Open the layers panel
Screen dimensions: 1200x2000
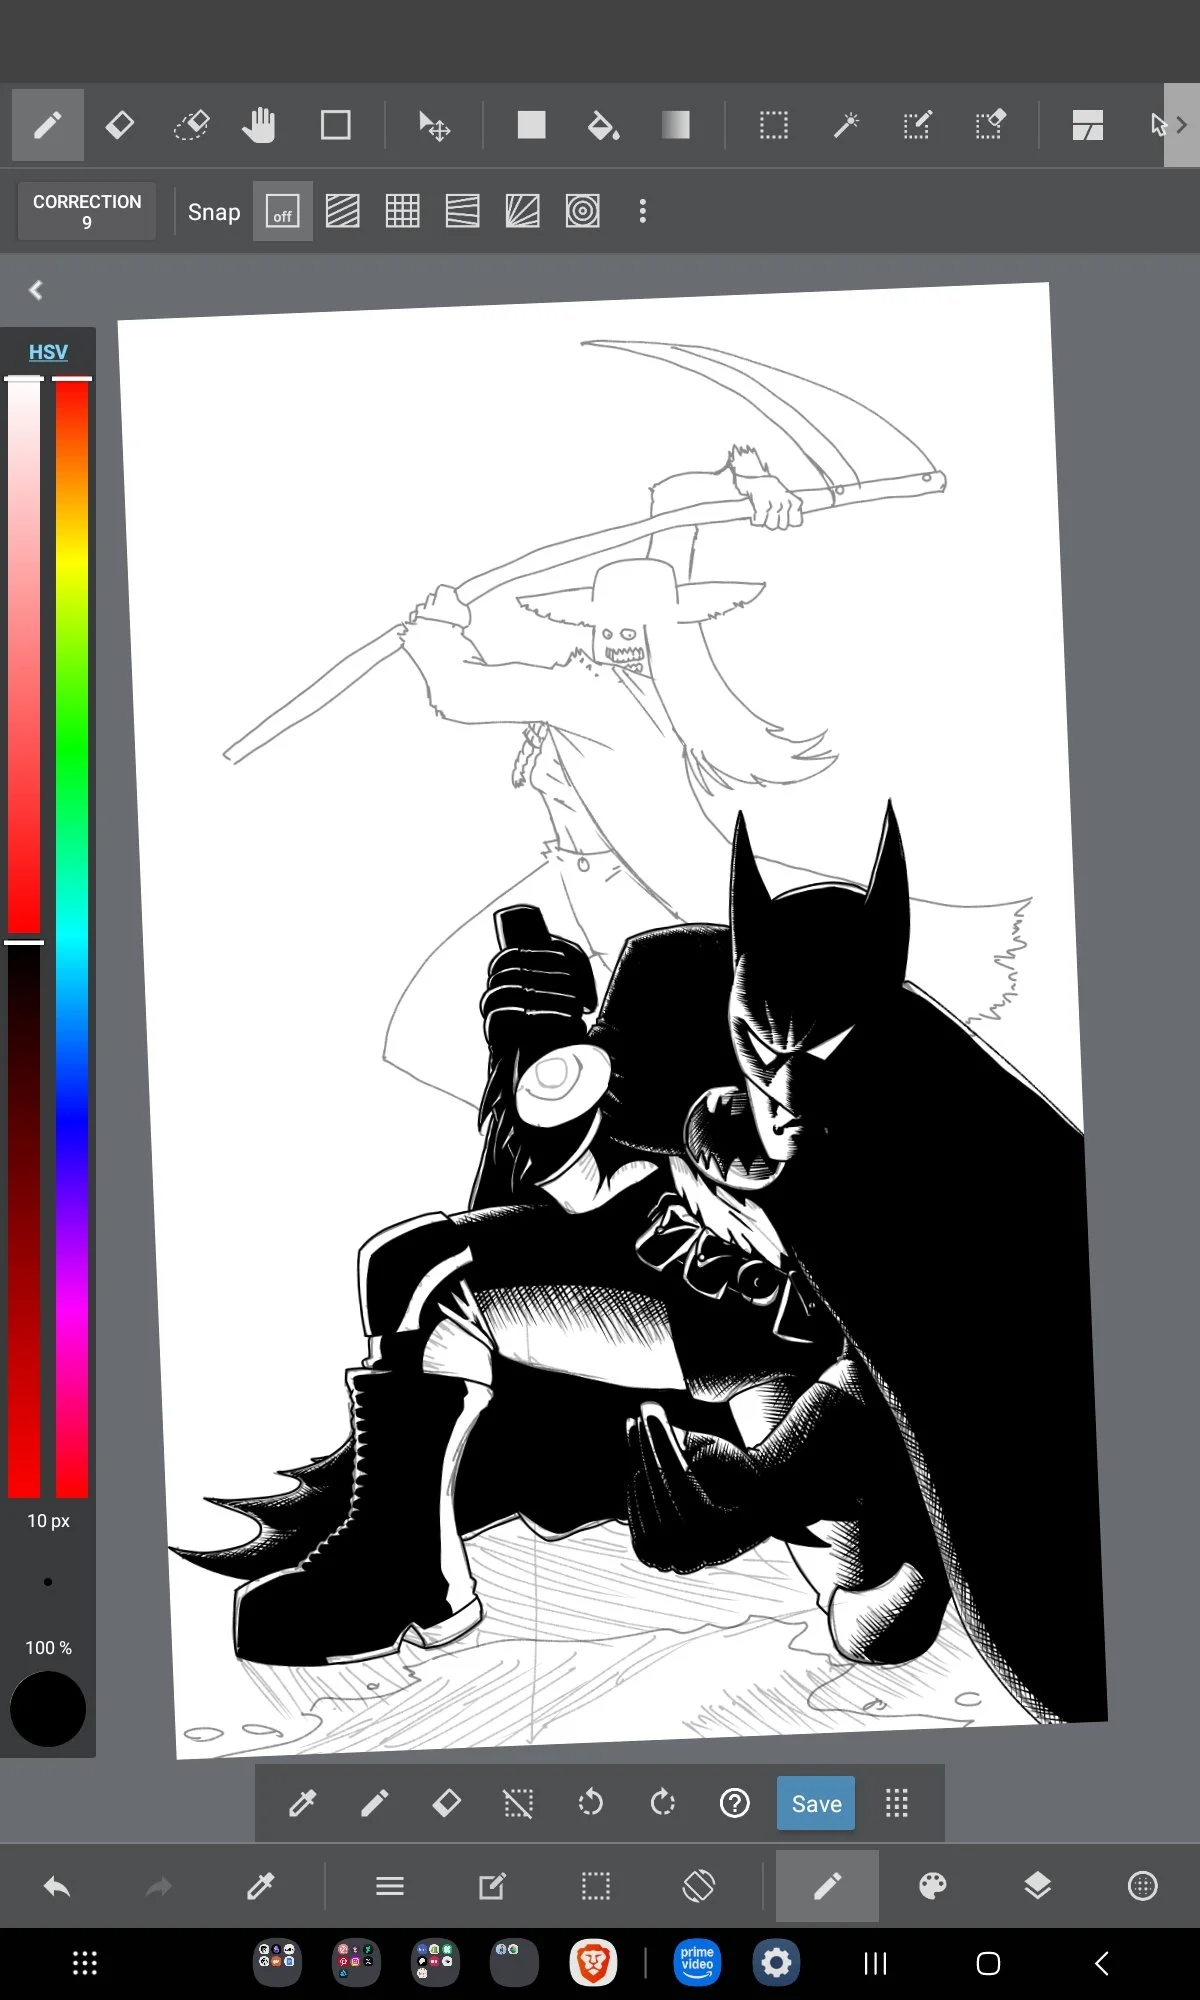1038,1887
